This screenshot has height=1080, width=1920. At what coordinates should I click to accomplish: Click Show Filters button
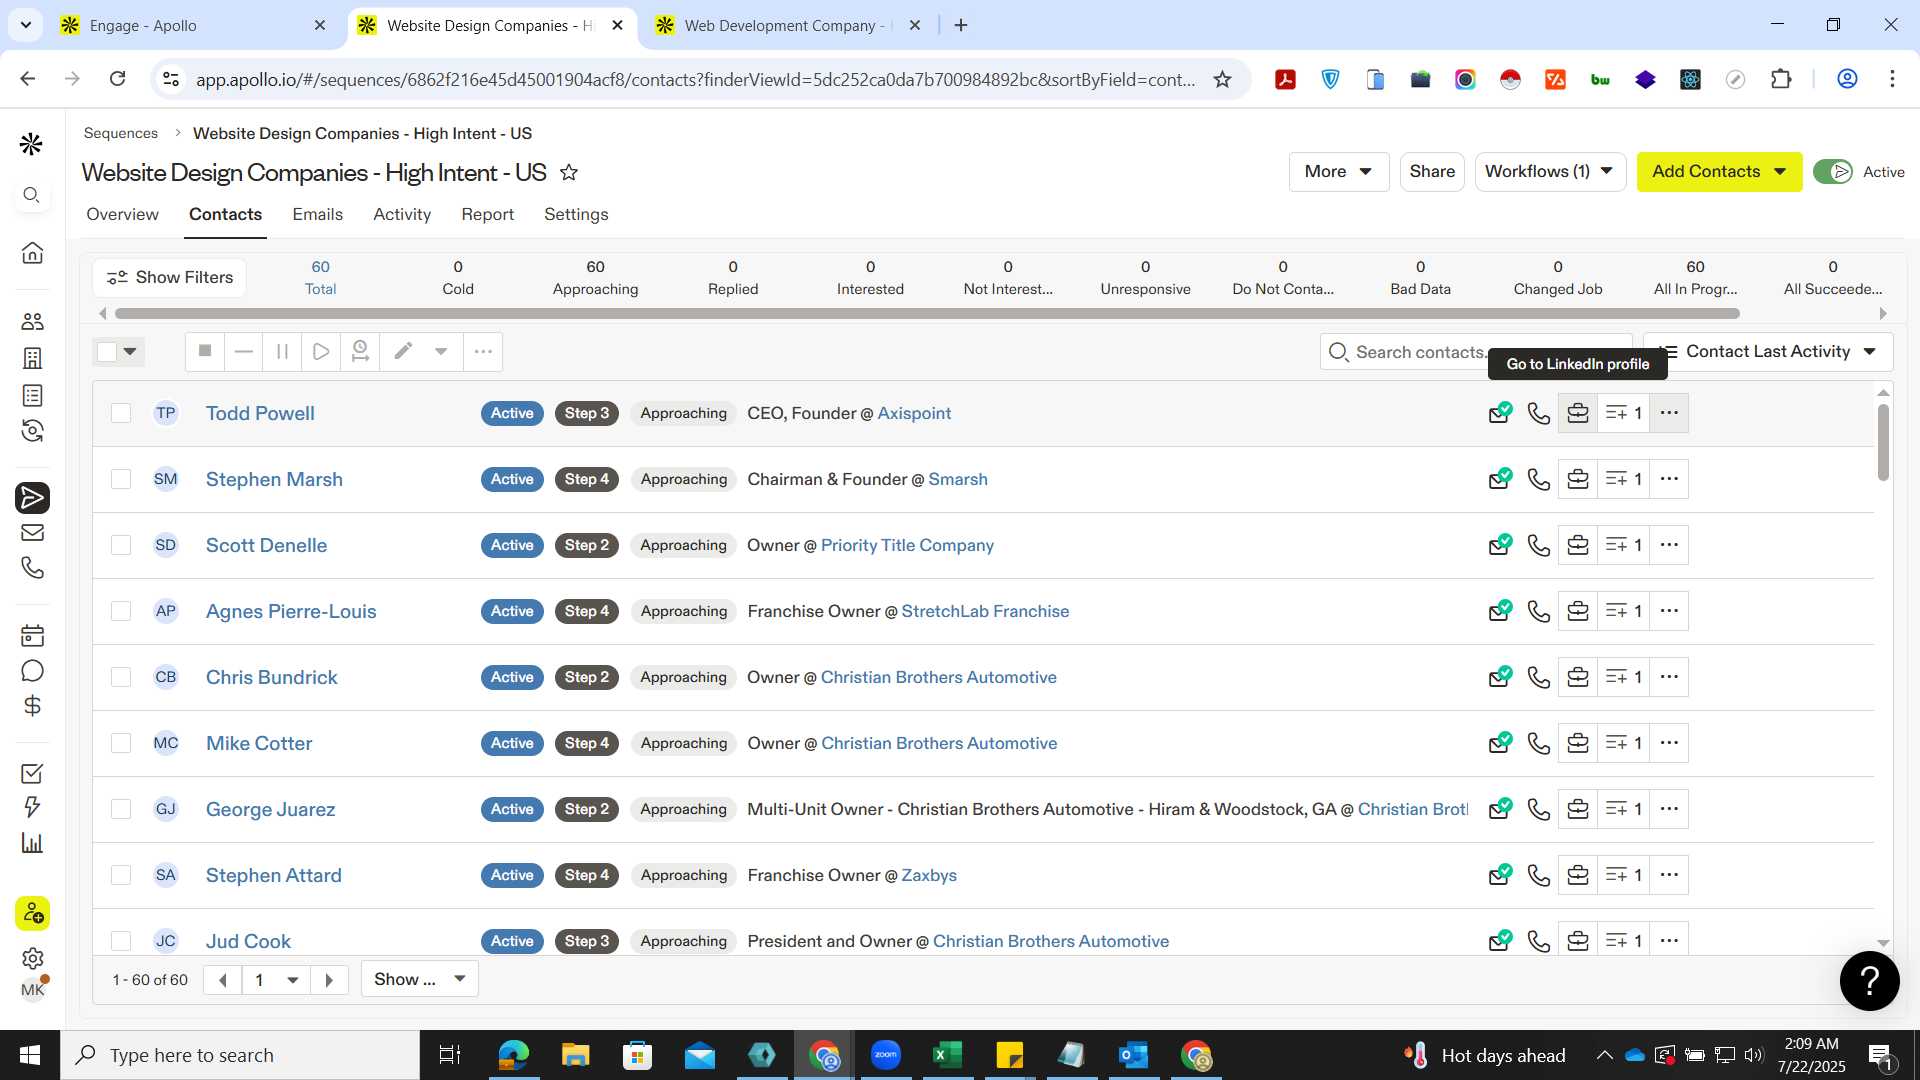coord(170,277)
